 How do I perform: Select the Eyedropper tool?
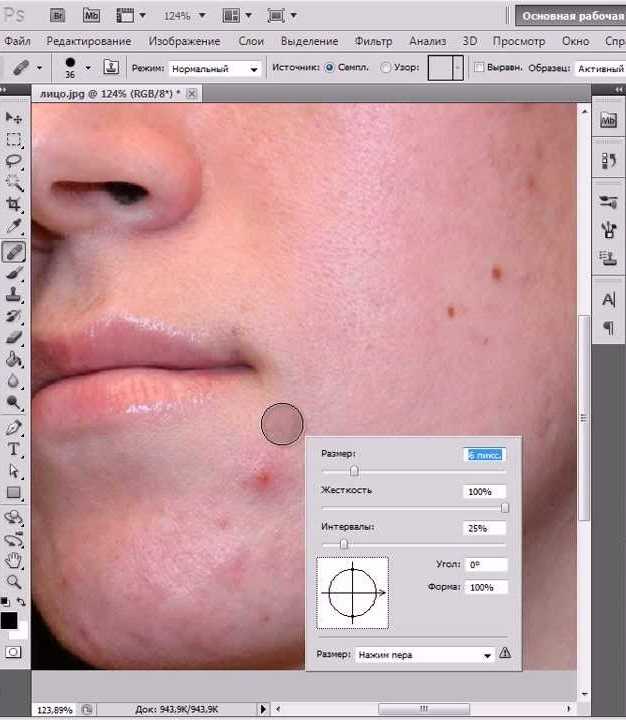[14, 226]
